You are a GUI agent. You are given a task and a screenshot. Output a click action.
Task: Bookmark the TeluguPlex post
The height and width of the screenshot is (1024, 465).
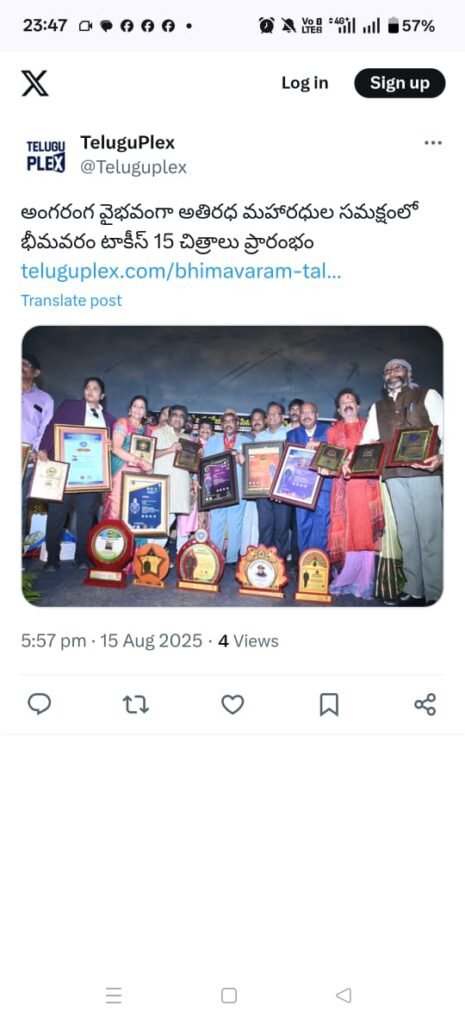(329, 704)
